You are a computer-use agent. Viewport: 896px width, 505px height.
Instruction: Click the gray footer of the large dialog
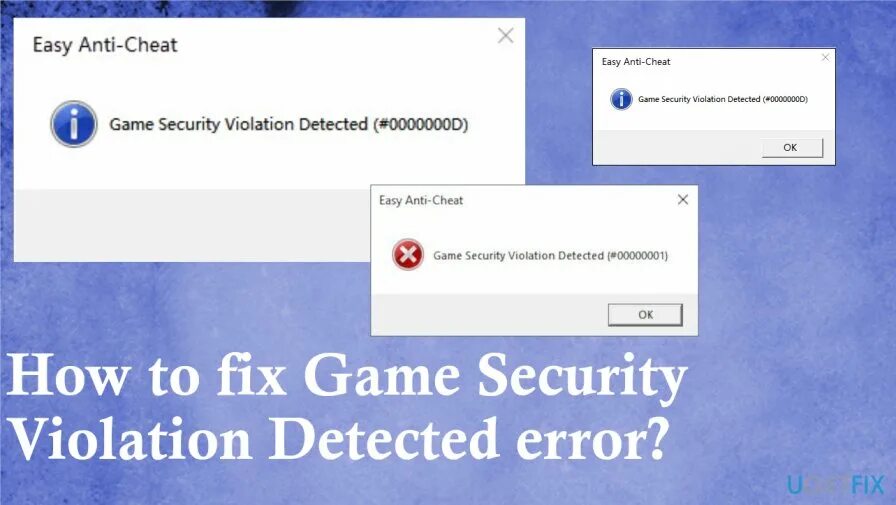pos(193,225)
